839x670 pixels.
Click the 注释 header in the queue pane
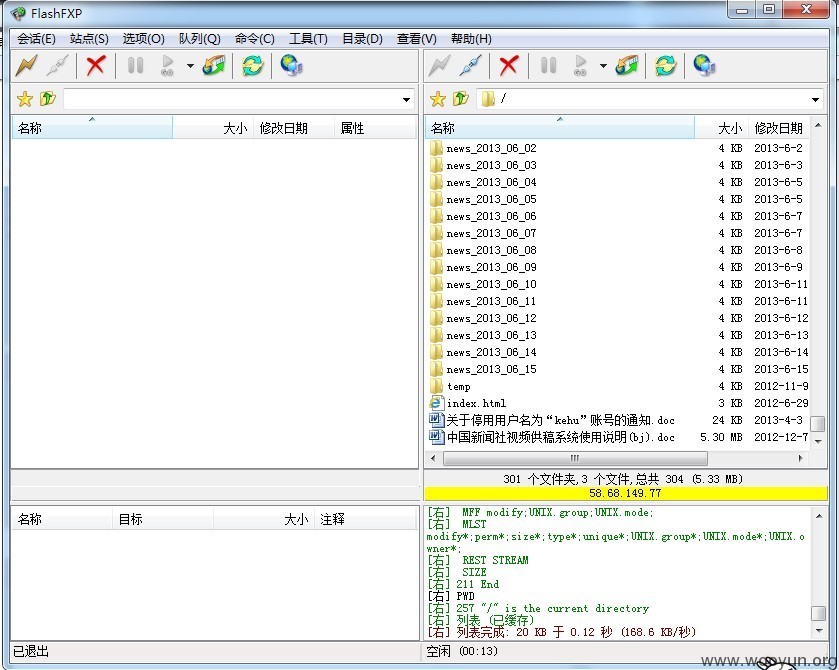365,519
